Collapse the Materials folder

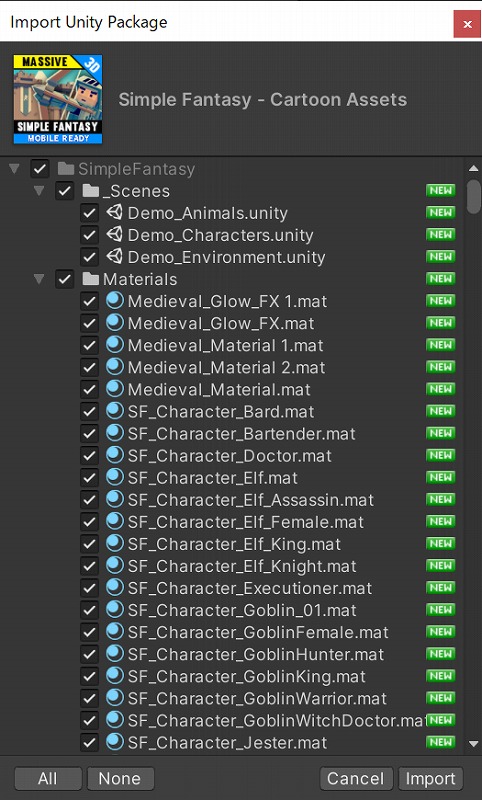click(39, 279)
